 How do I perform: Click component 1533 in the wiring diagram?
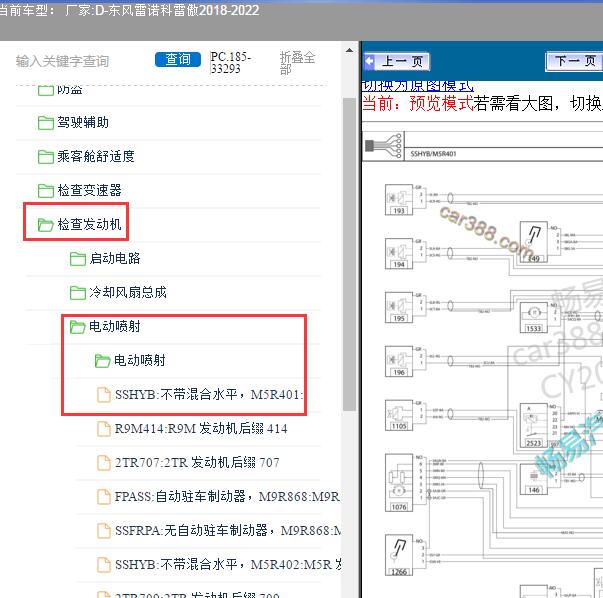pos(533,317)
